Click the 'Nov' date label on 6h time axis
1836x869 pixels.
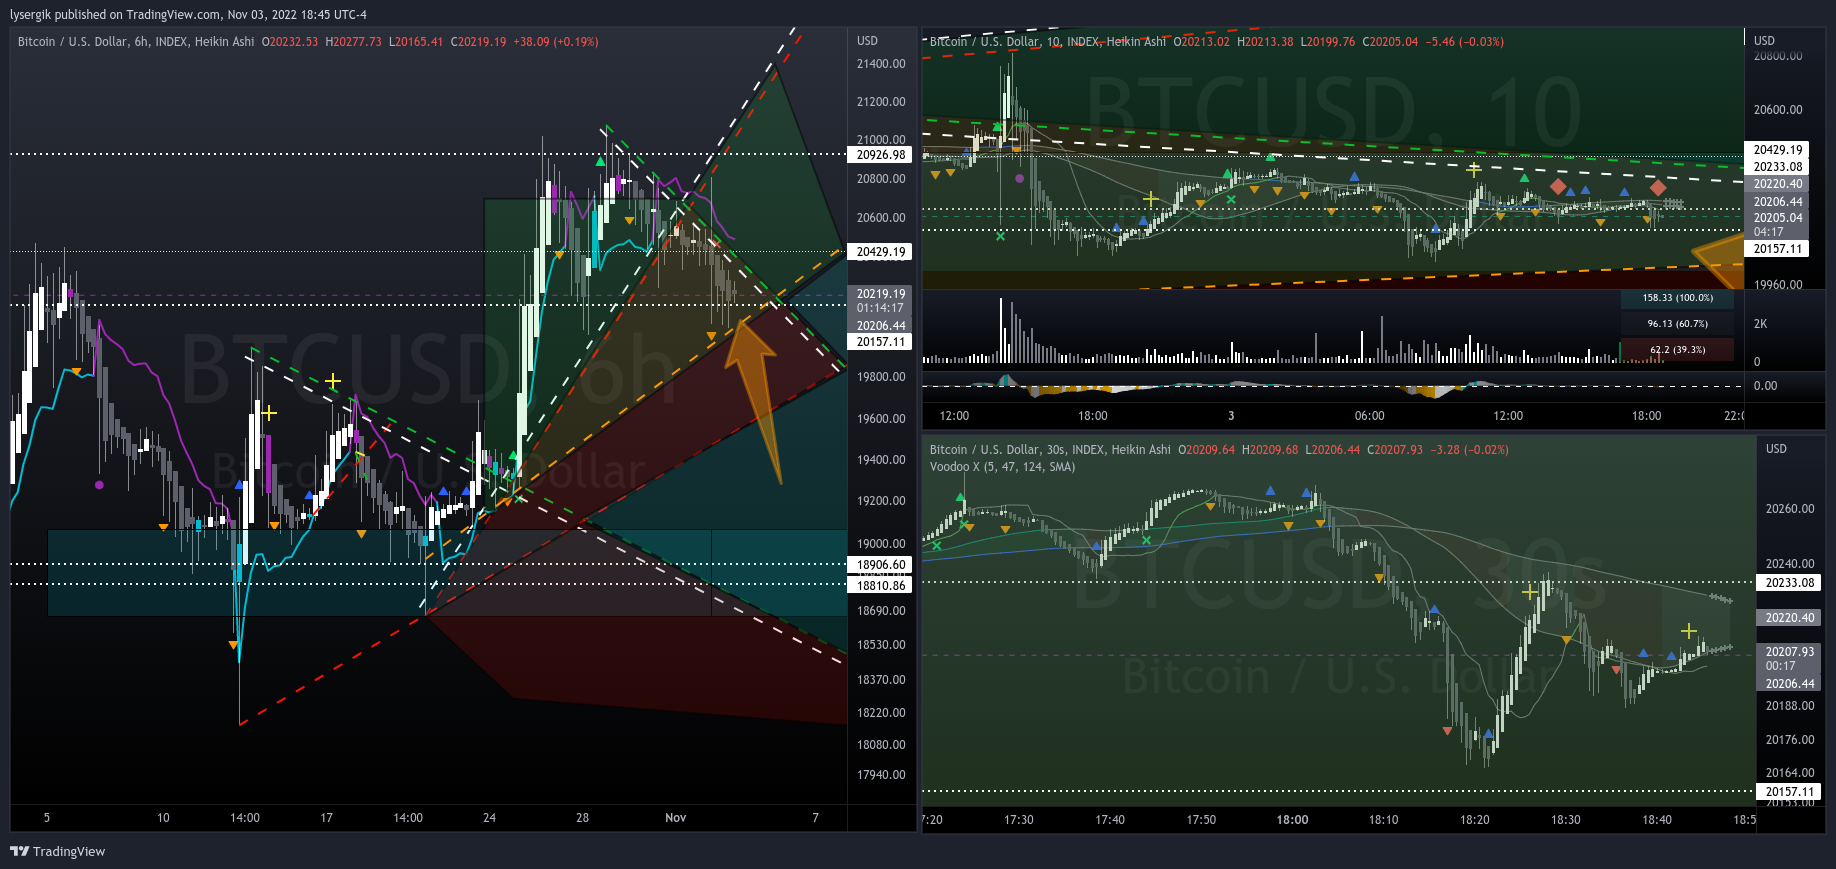(676, 818)
